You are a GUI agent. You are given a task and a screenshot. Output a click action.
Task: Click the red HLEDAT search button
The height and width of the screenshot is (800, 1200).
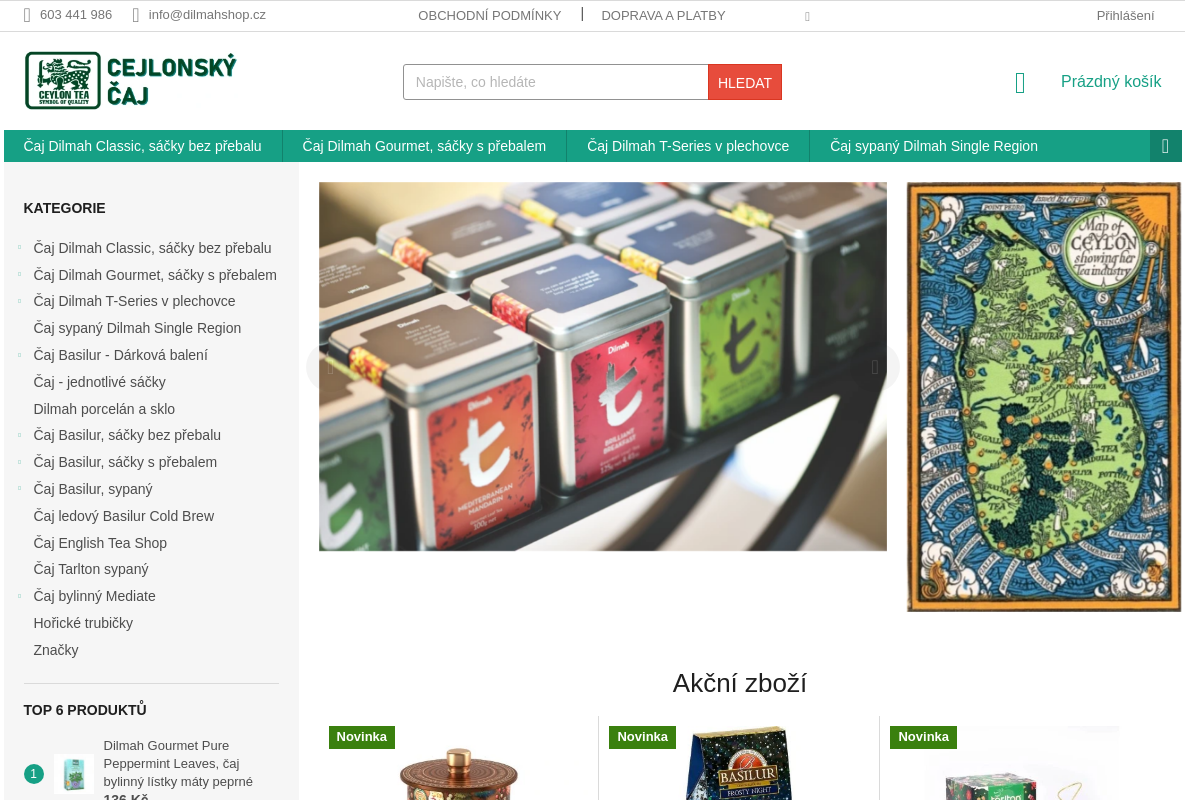[745, 82]
